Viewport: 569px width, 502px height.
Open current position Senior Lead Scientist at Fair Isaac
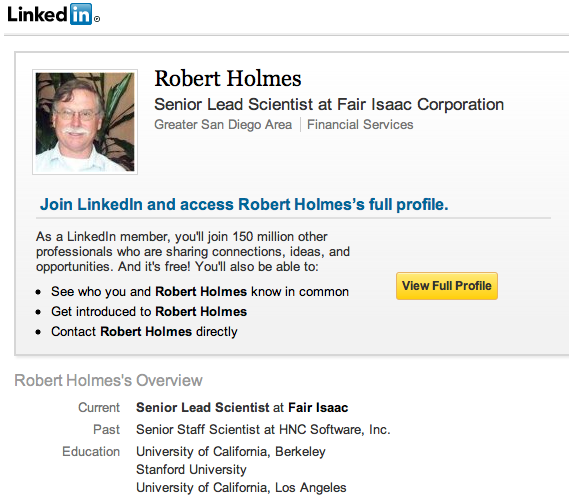(242, 407)
